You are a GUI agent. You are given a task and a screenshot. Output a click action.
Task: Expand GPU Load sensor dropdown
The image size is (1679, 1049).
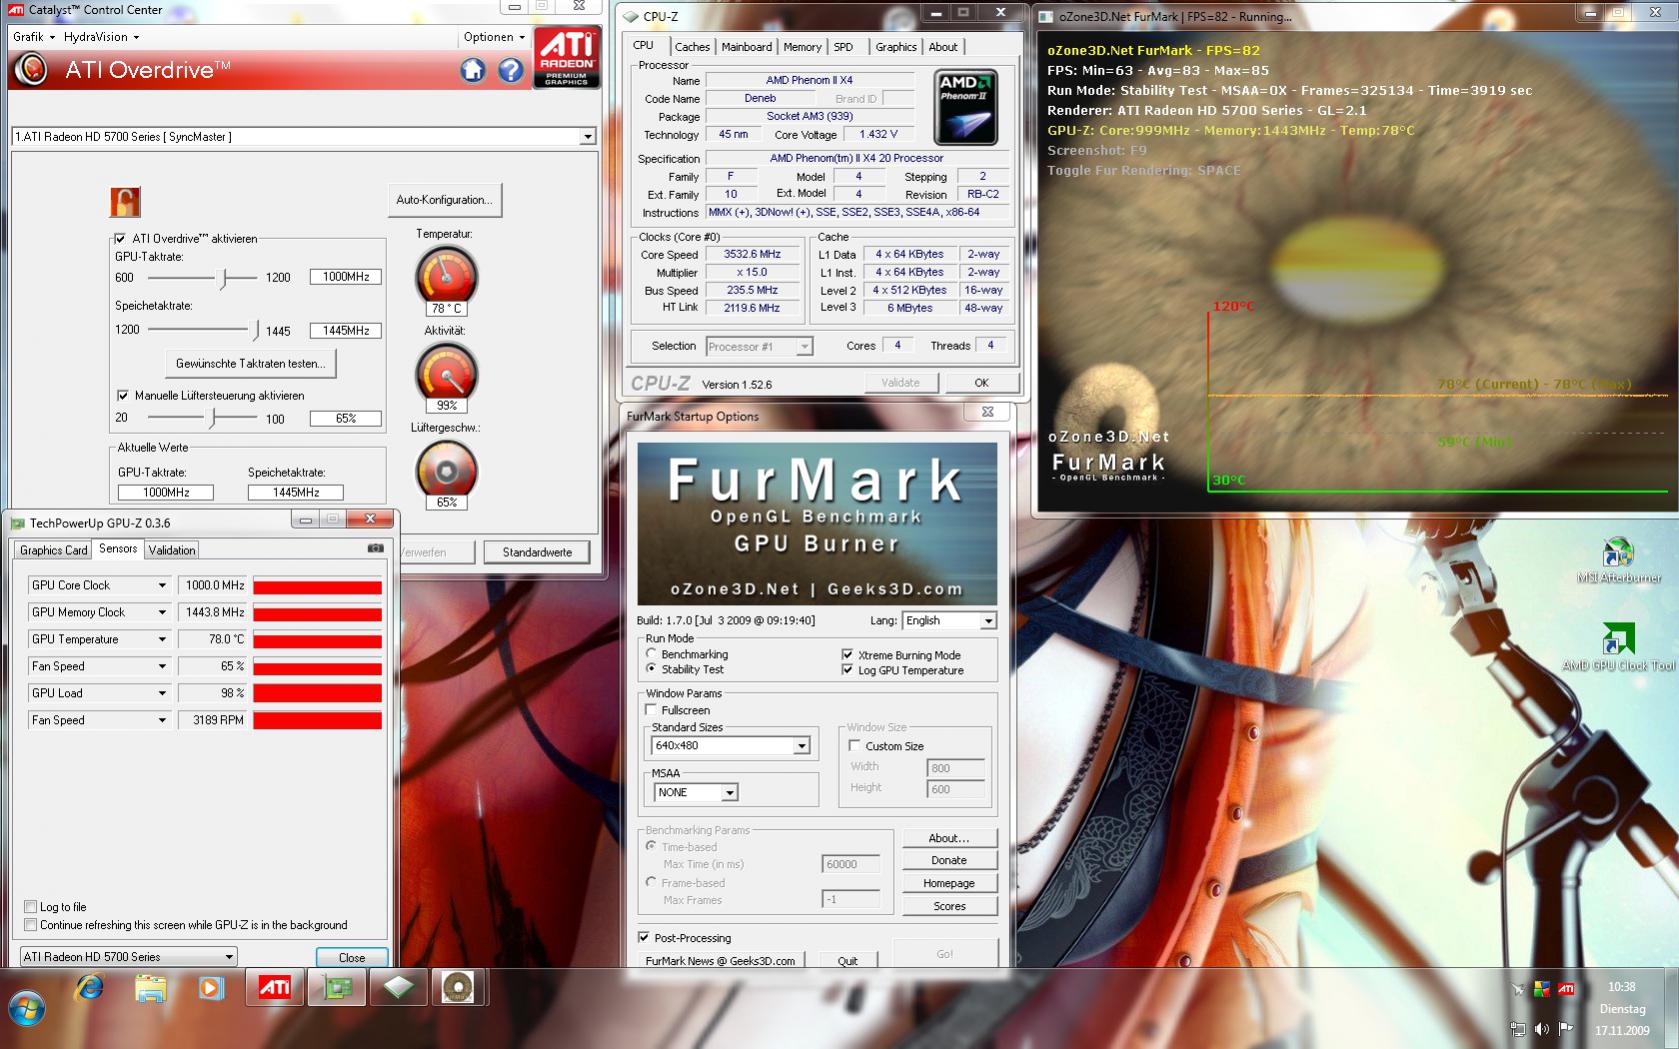[x=162, y=693]
